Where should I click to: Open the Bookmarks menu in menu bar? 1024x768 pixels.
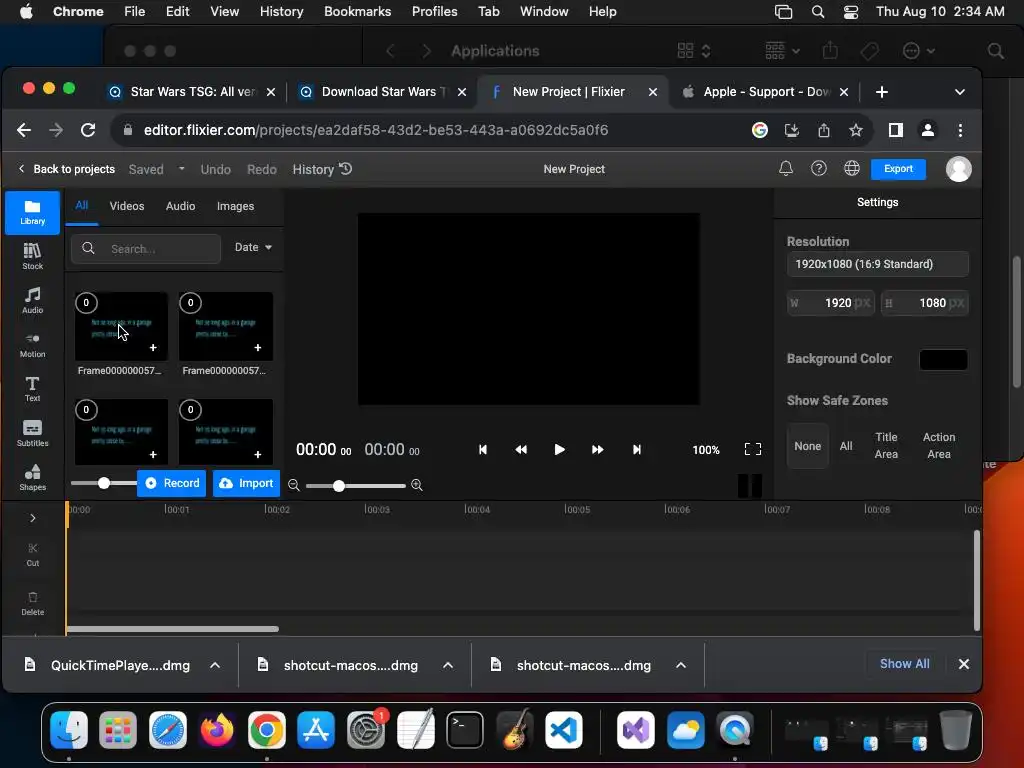(x=357, y=11)
